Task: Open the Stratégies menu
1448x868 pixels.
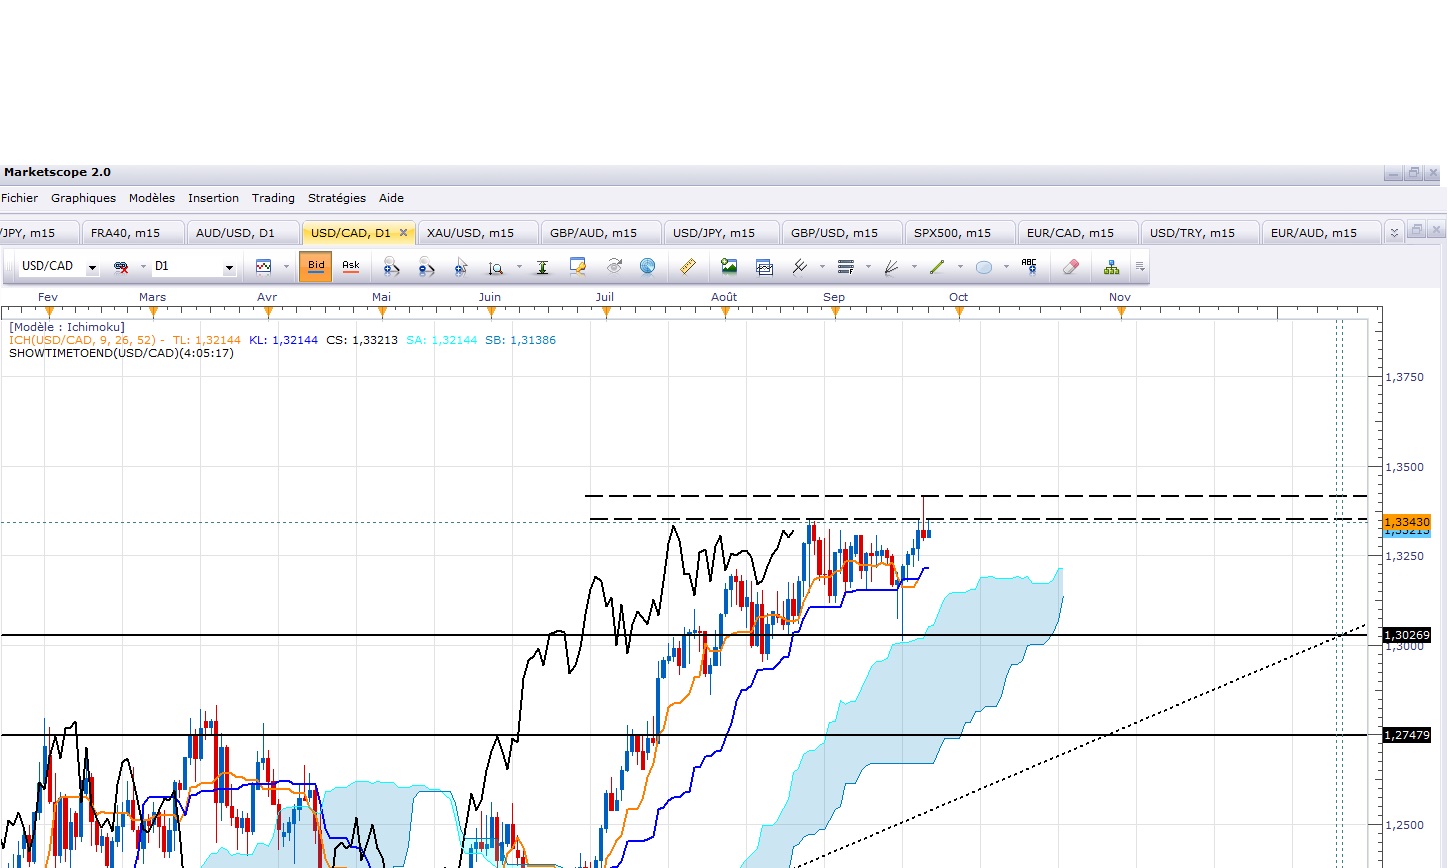Action: coord(337,198)
